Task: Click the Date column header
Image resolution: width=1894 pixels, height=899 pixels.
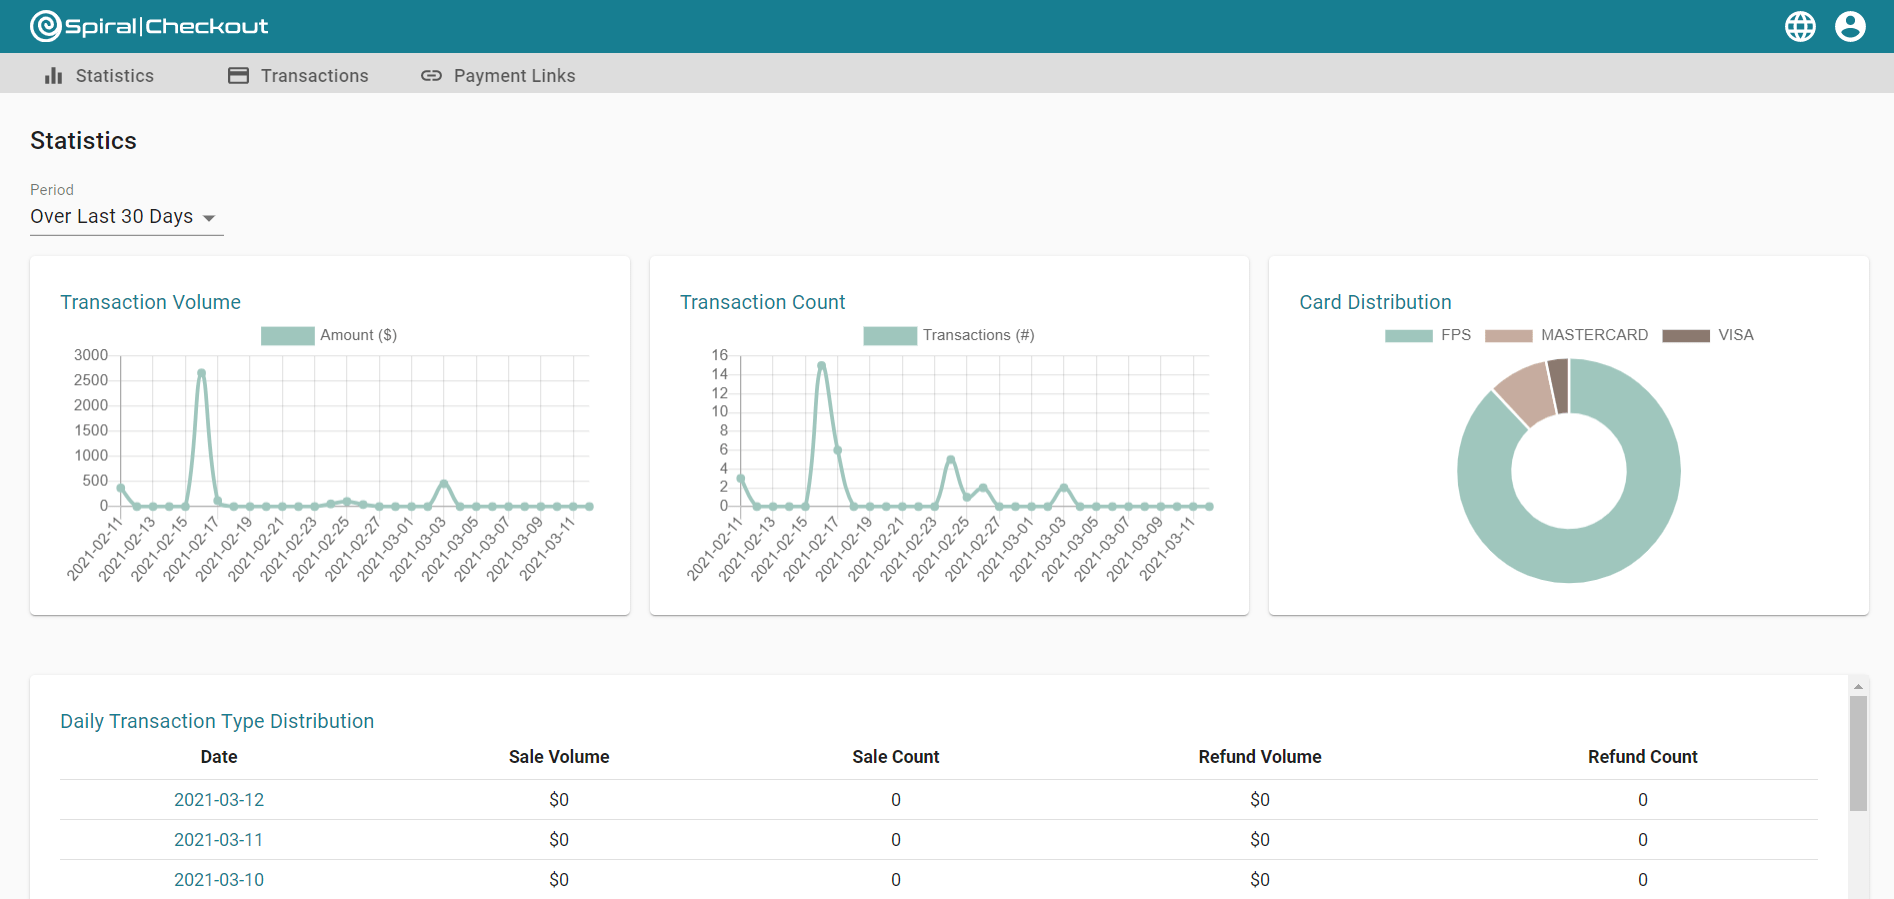Action: pyautogui.click(x=219, y=757)
